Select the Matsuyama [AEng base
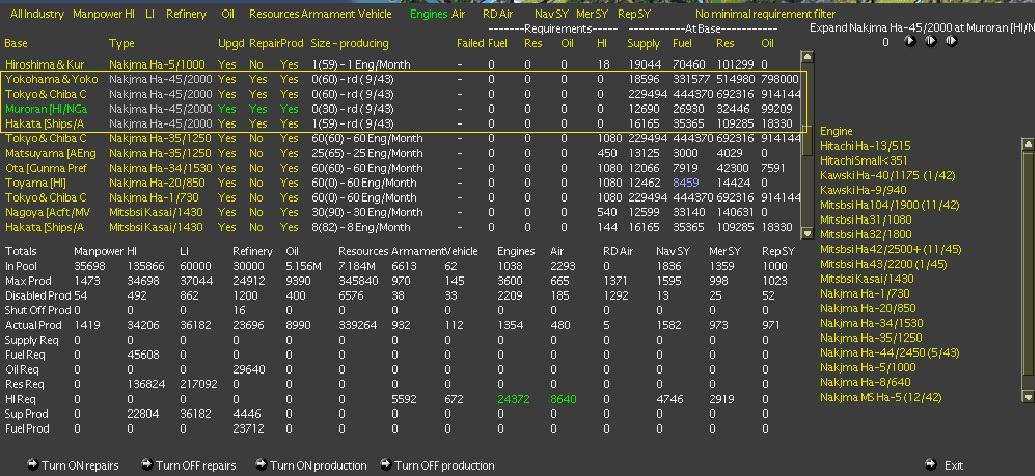 50,153
